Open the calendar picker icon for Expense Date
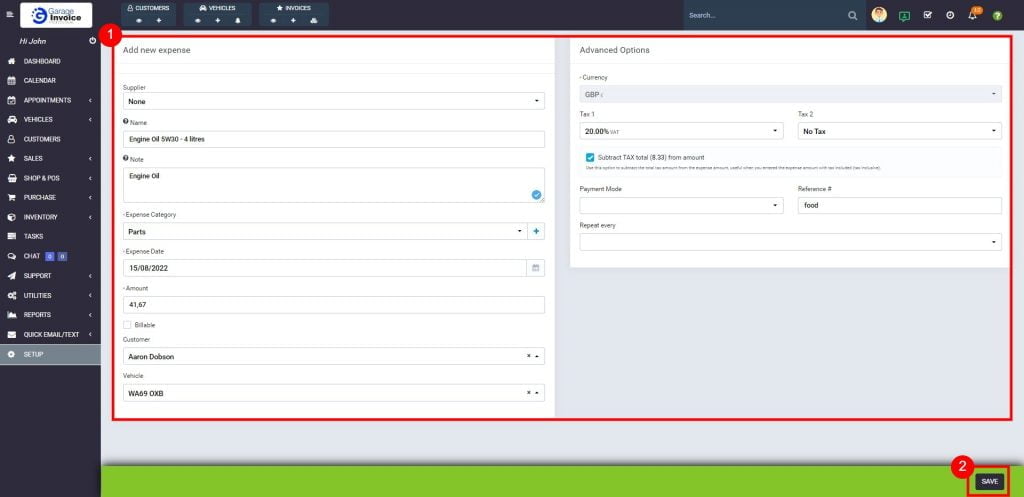The width and height of the screenshot is (1024, 497). tap(536, 268)
